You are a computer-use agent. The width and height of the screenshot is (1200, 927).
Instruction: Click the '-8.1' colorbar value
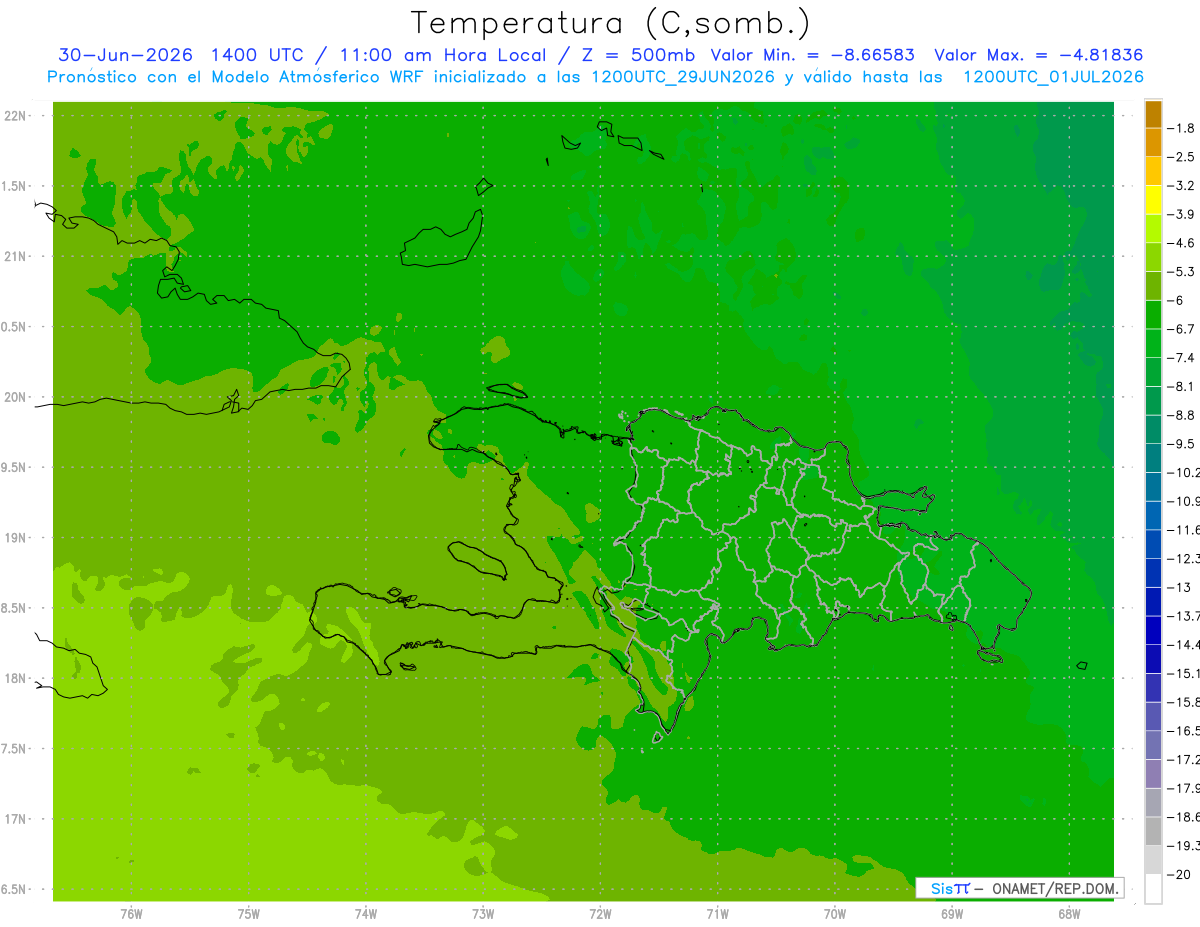click(1181, 386)
